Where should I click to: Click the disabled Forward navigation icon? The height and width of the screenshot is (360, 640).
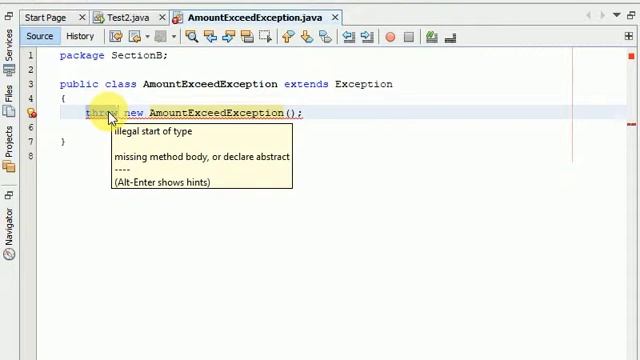pos(160,37)
